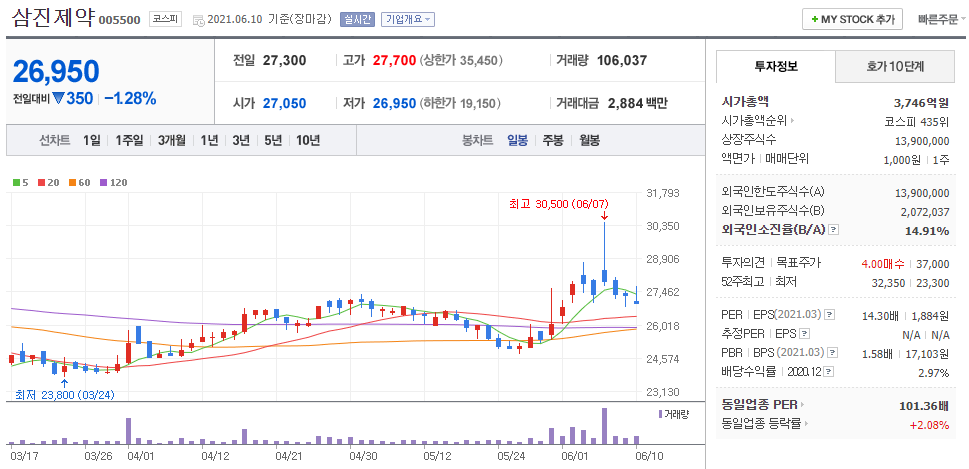Click the 전일 value 27,300

pyautogui.click(x=284, y=61)
